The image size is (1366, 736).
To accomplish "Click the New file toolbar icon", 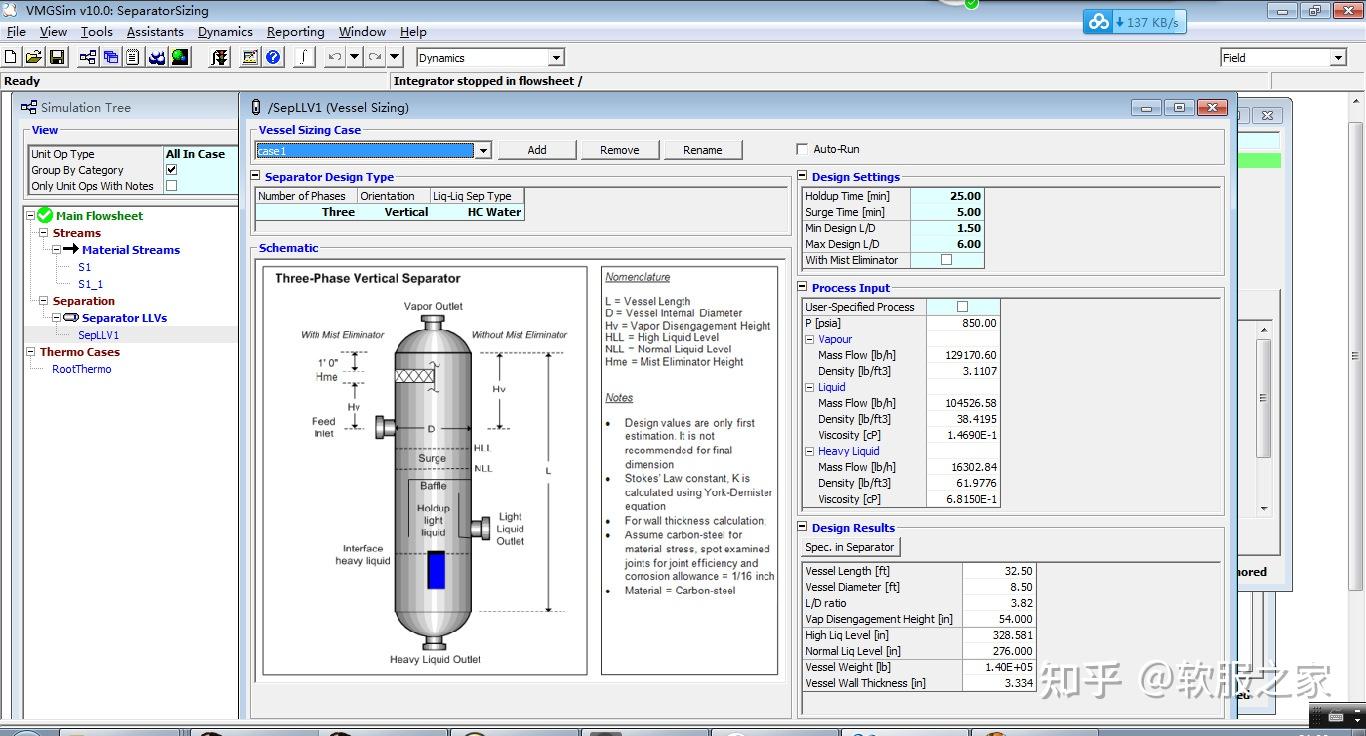I will tap(11, 58).
